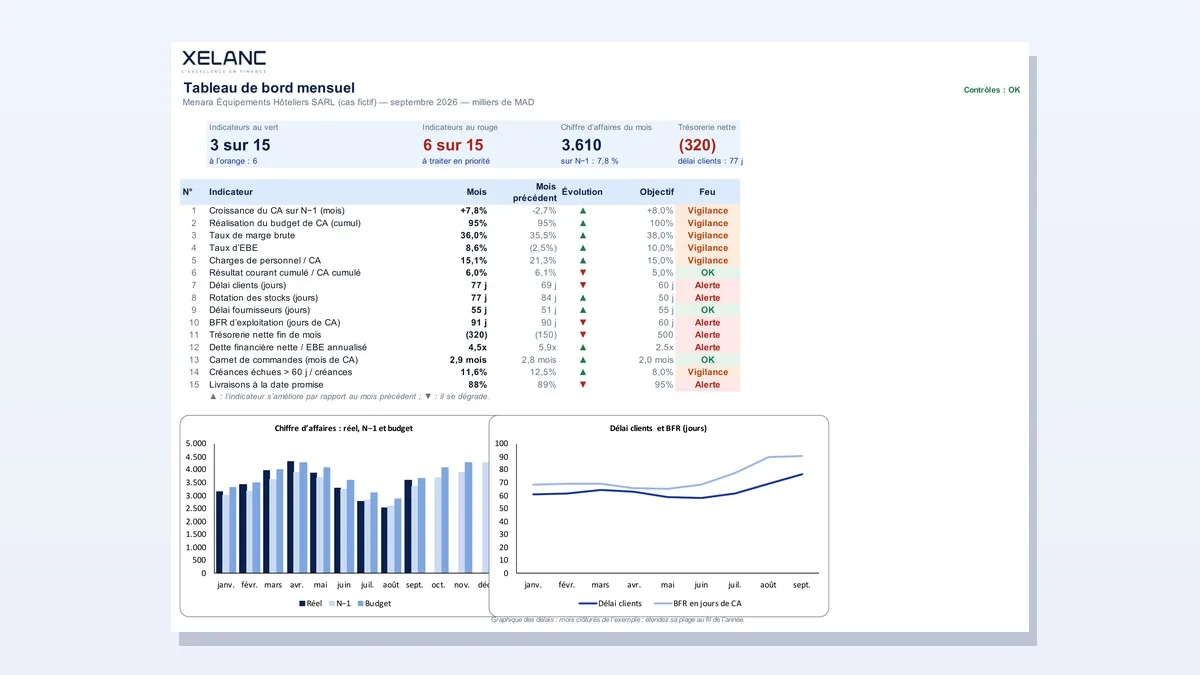
Task: Click the Alerte status for Livraisons à la date promise
Action: pyautogui.click(x=708, y=385)
